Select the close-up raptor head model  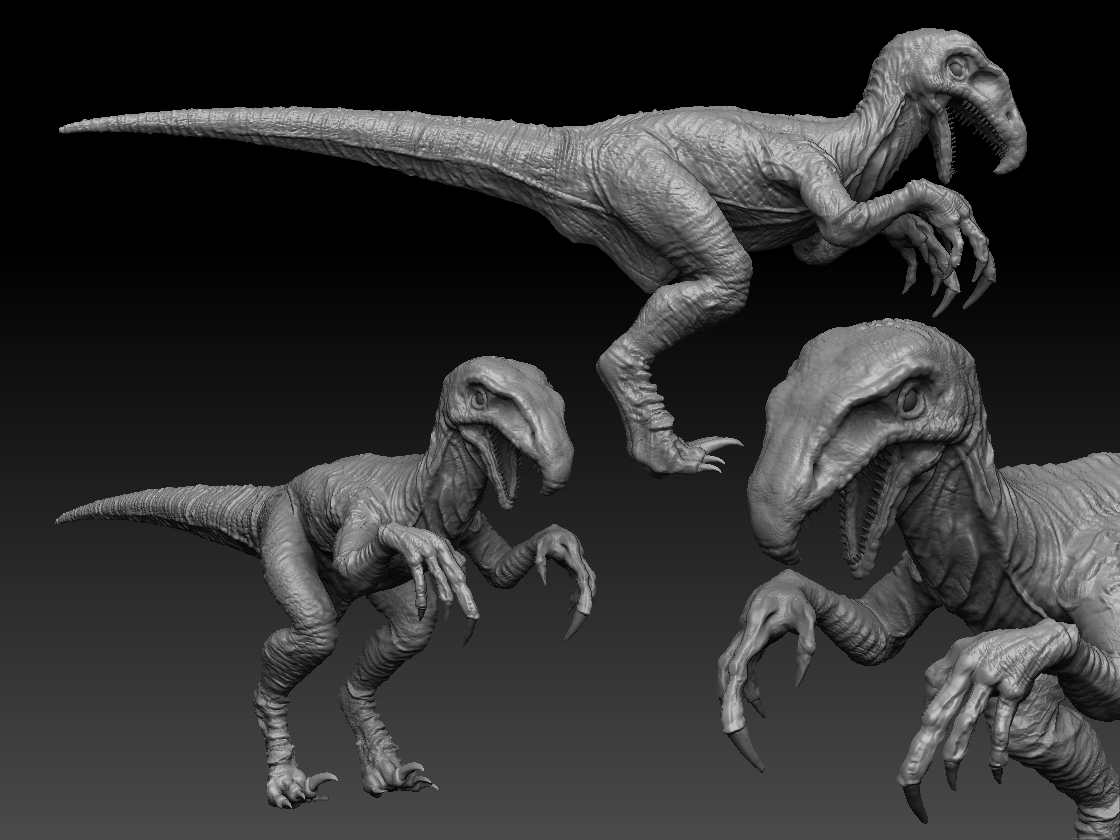[921, 579]
